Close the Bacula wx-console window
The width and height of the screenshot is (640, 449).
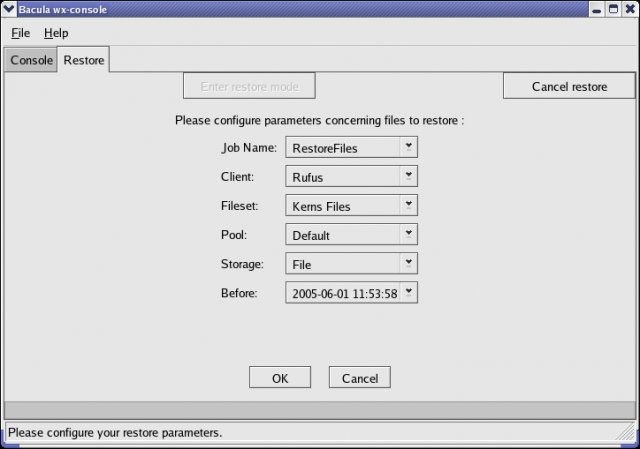pyautogui.click(x=630, y=9)
